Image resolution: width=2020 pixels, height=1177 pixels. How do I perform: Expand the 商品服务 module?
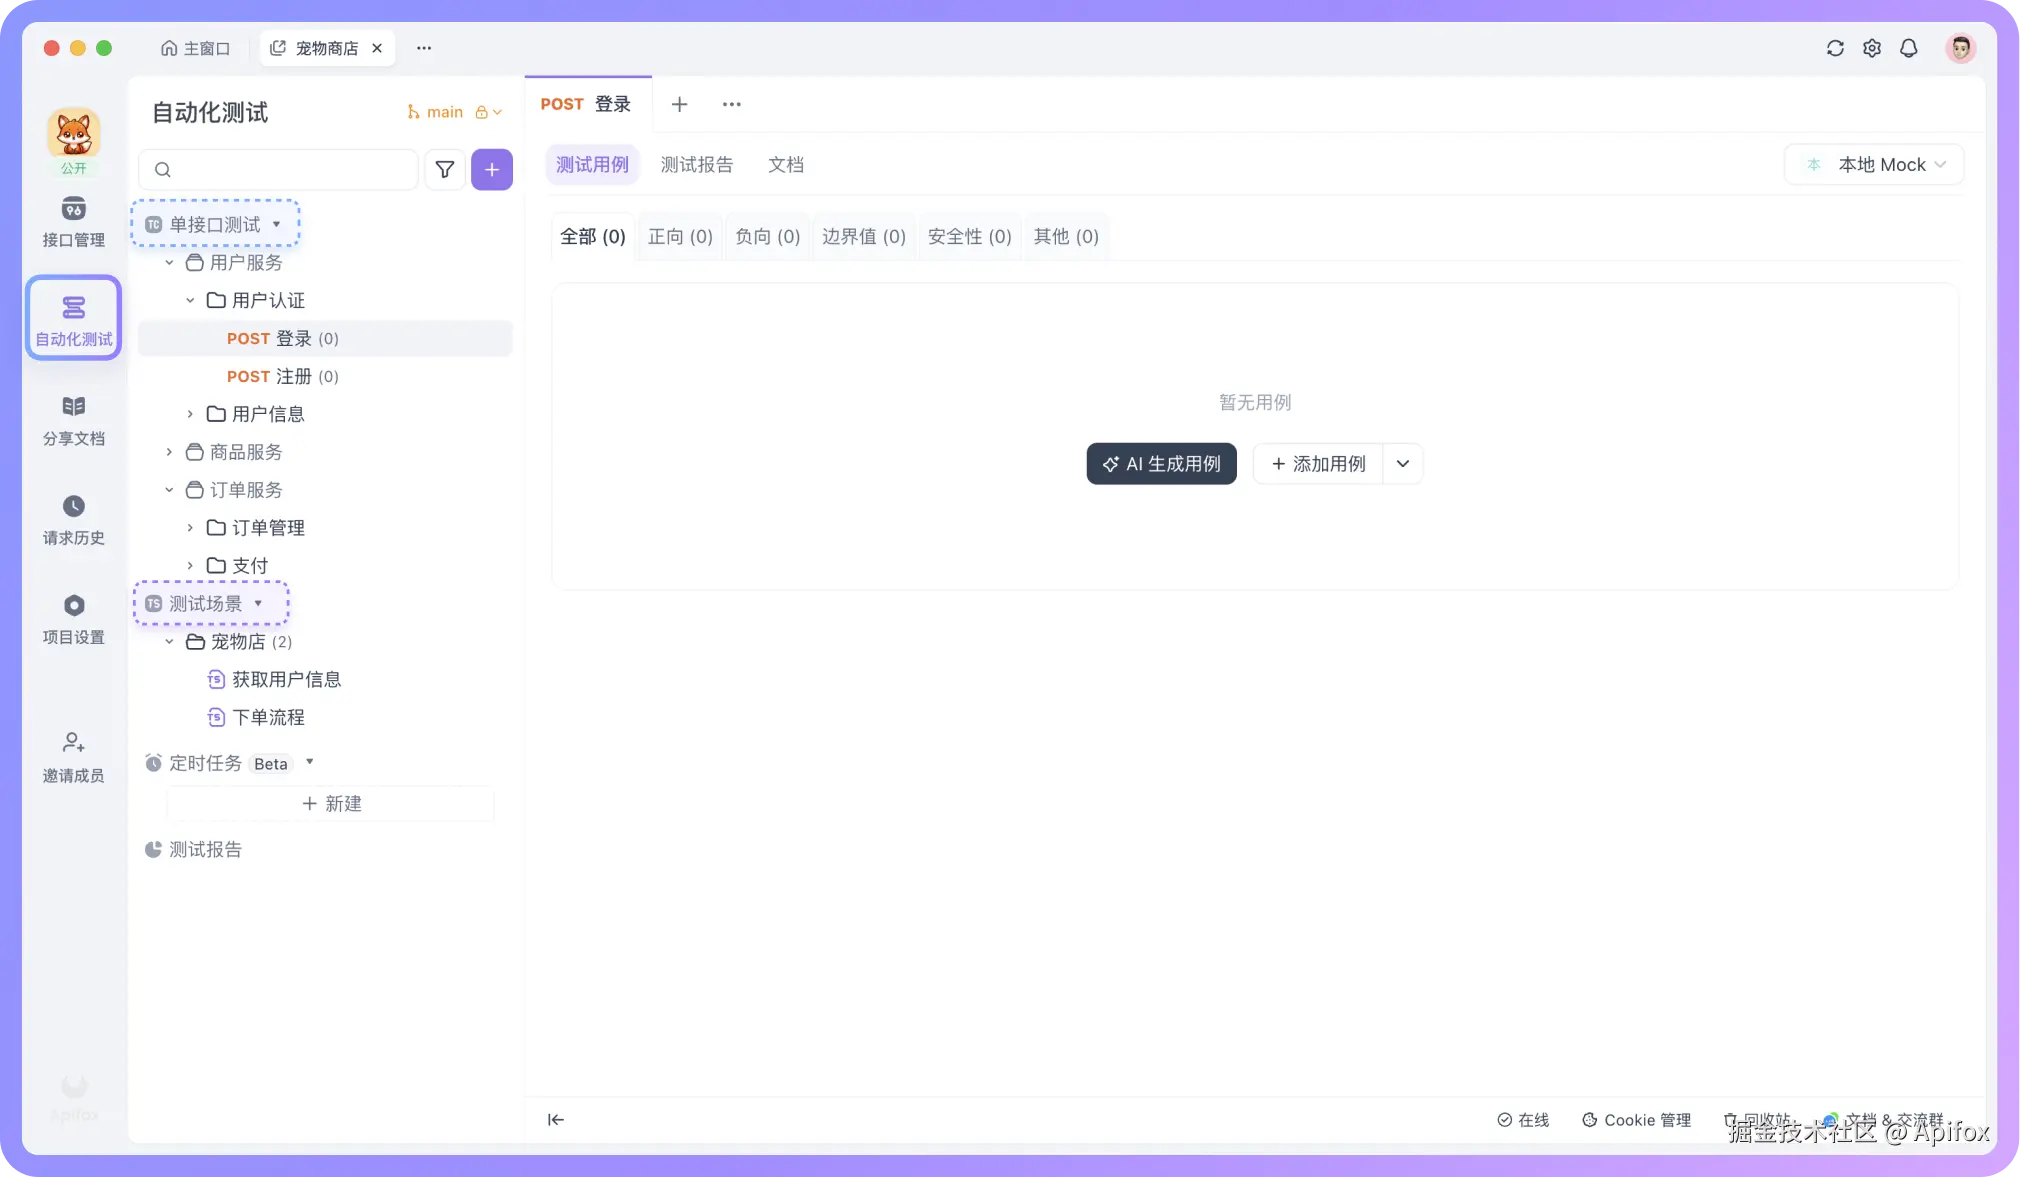(169, 452)
